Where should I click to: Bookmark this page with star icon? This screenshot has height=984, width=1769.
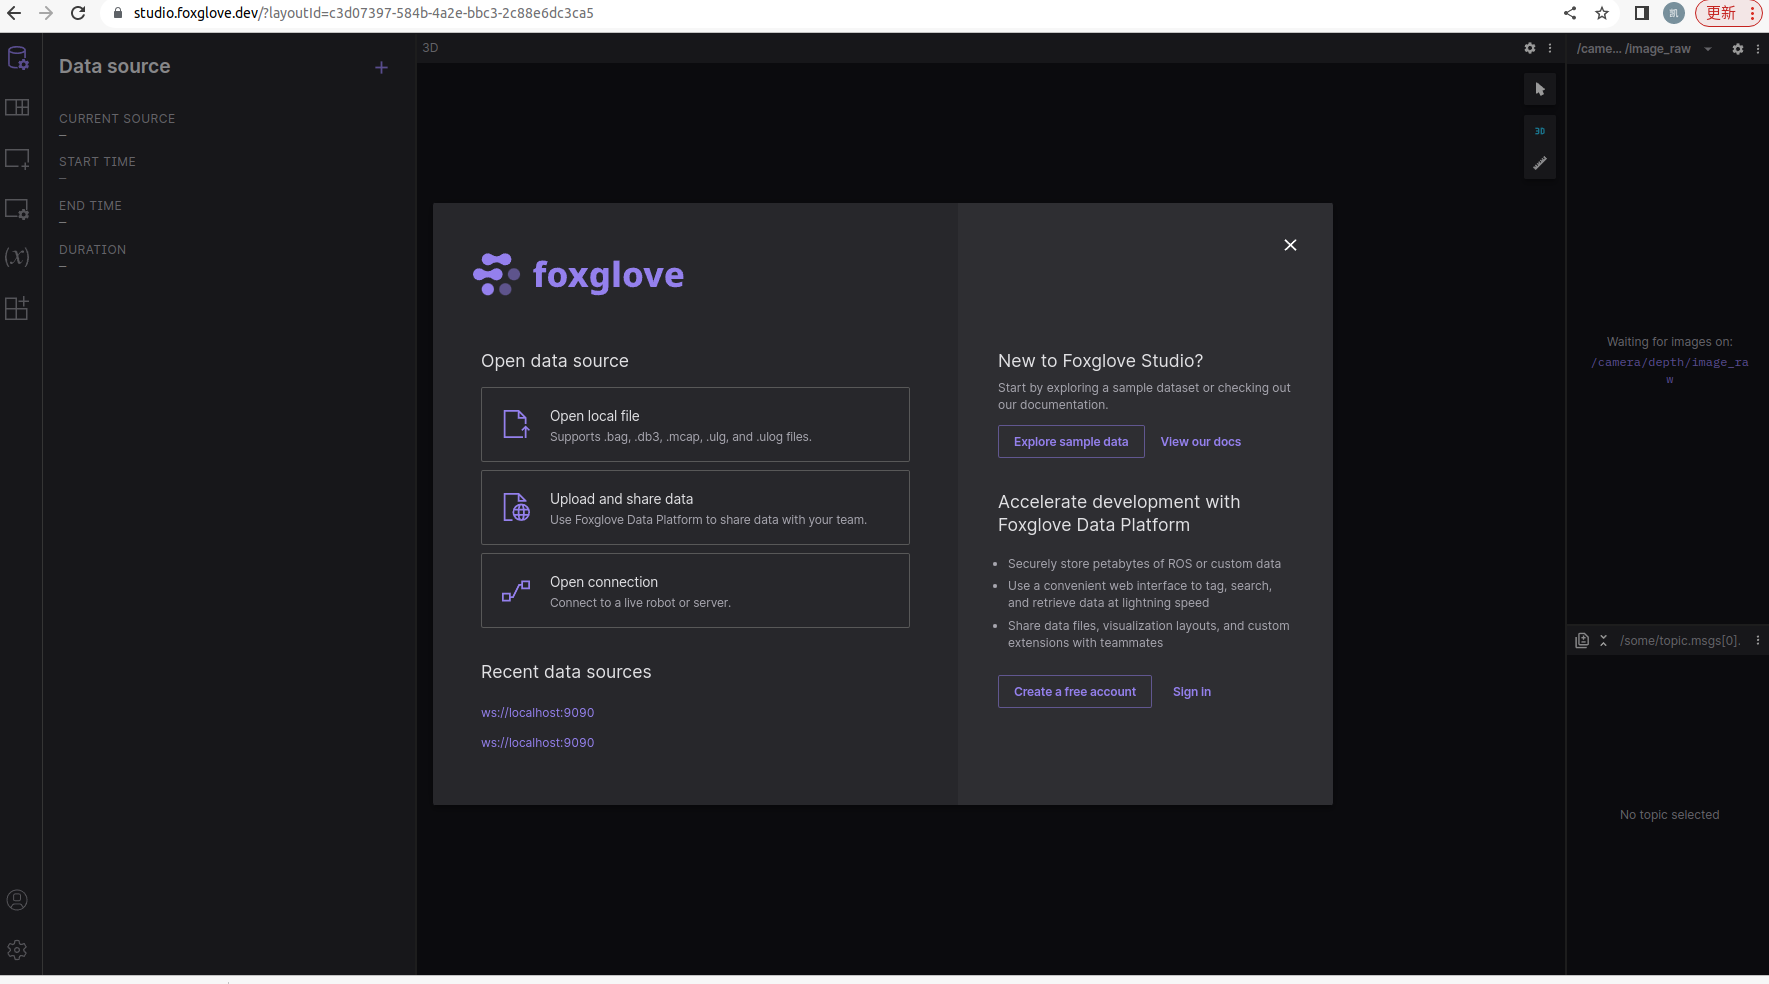(x=1602, y=13)
